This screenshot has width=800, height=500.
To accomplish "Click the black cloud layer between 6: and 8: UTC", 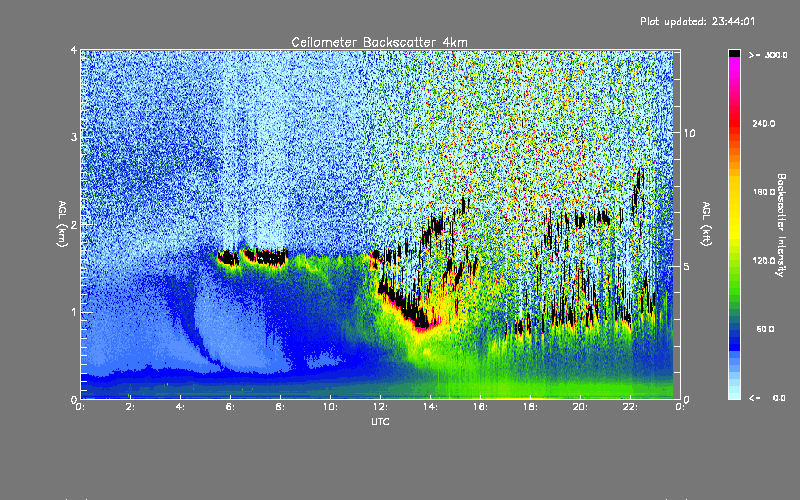I will click(265, 256).
